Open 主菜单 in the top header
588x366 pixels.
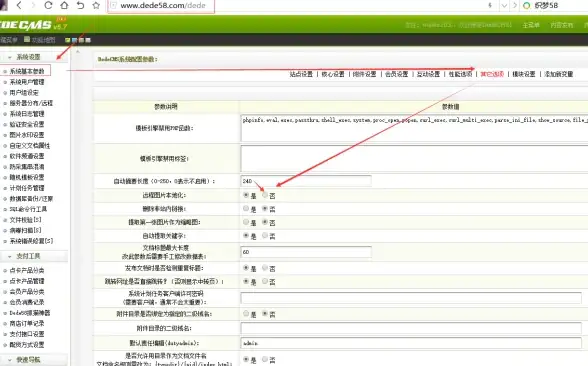(x=531, y=25)
